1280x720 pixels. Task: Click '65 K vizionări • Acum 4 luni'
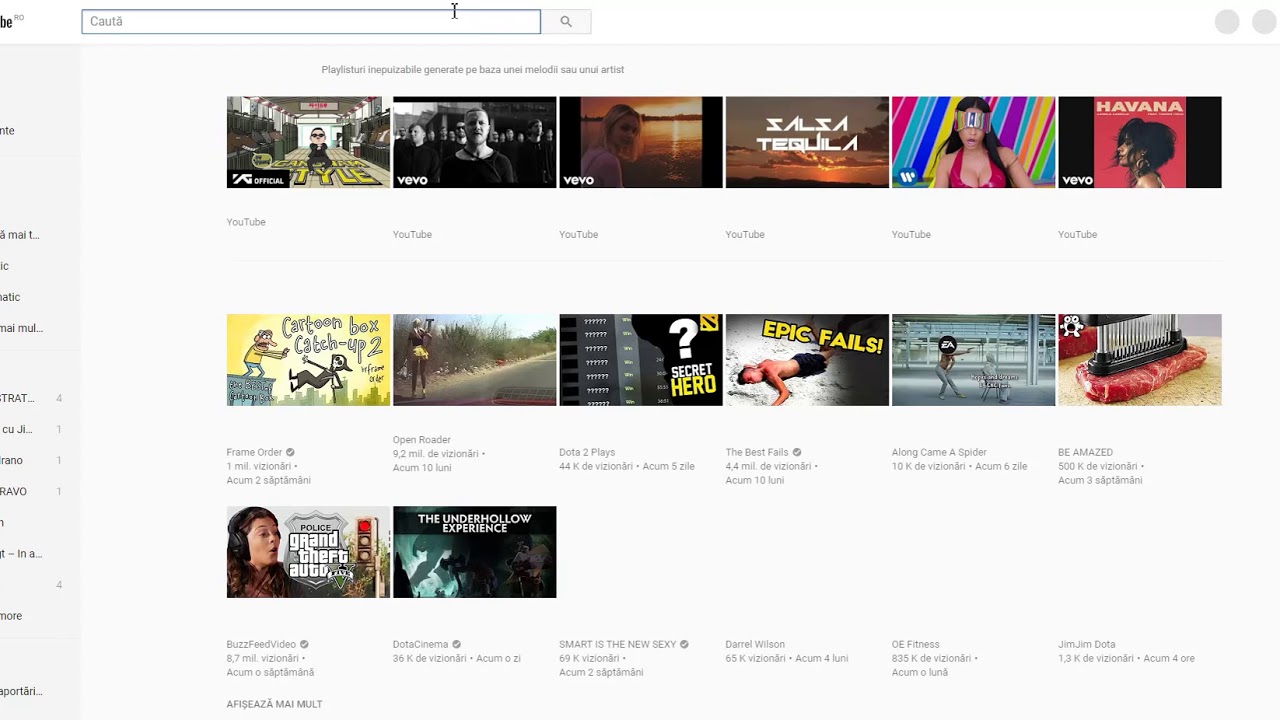coord(787,658)
